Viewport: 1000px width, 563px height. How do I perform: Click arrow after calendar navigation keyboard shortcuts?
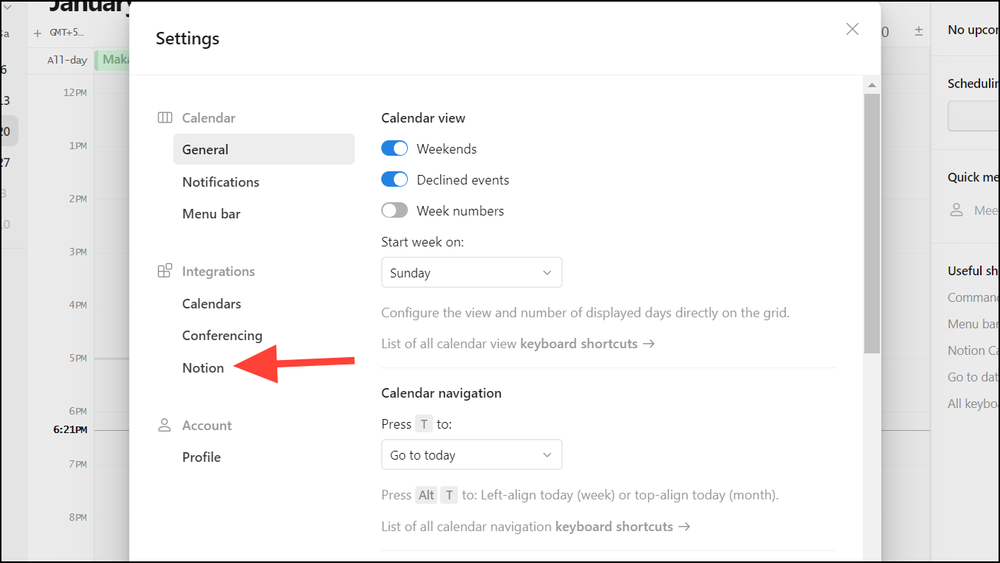click(684, 526)
